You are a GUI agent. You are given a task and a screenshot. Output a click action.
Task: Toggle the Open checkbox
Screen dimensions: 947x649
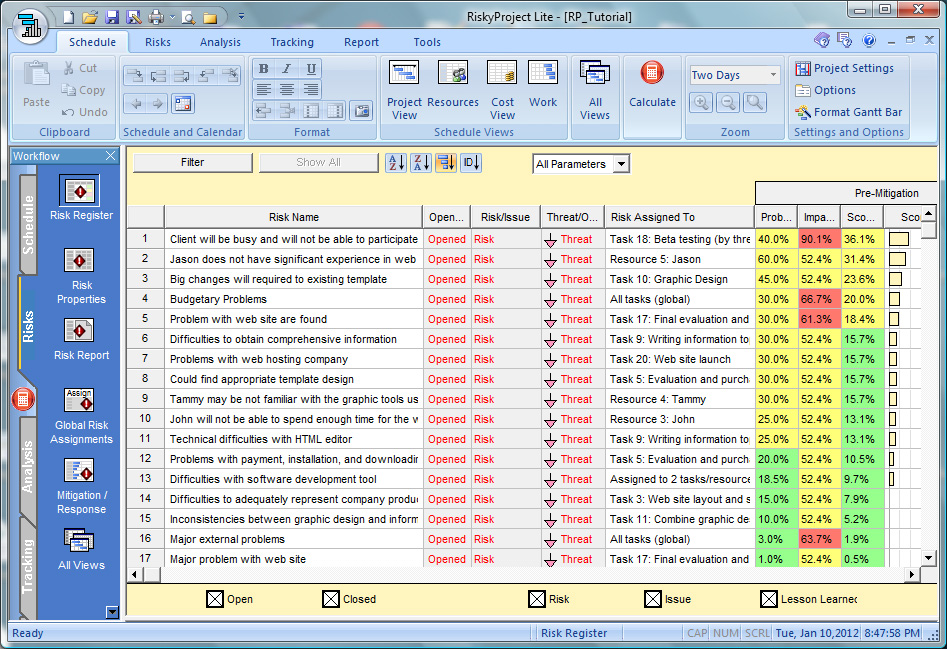pyautogui.click(x=215, y=599)
